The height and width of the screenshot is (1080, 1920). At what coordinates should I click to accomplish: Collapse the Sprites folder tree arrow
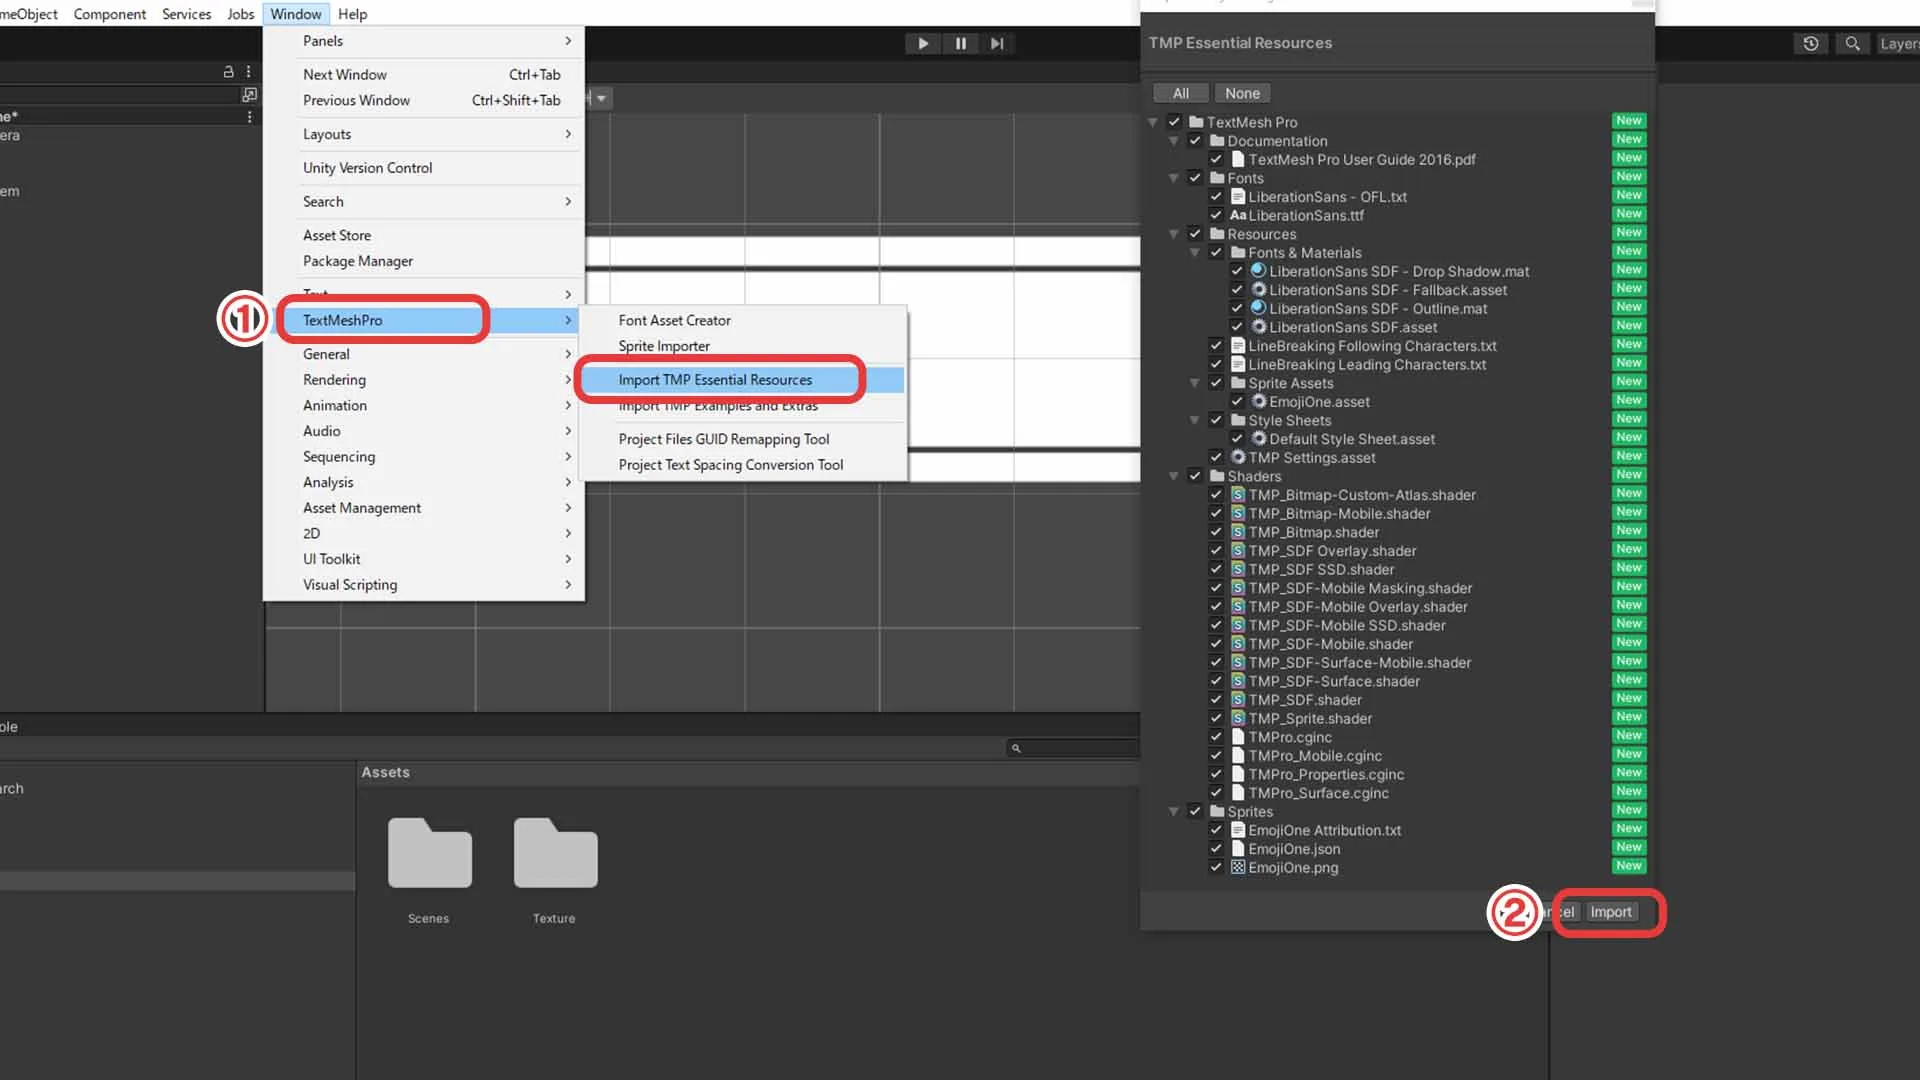tap(1174, 811)
